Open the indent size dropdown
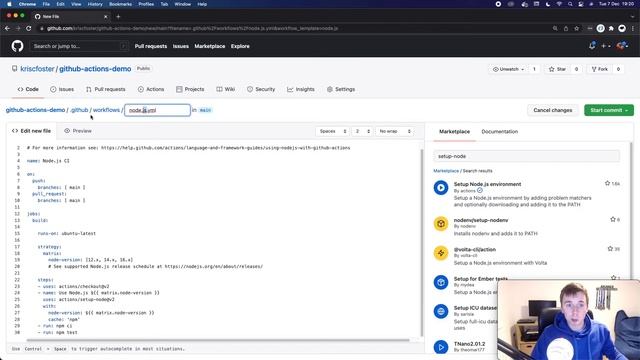Screen dimensions: 640x360 [362, 131]
